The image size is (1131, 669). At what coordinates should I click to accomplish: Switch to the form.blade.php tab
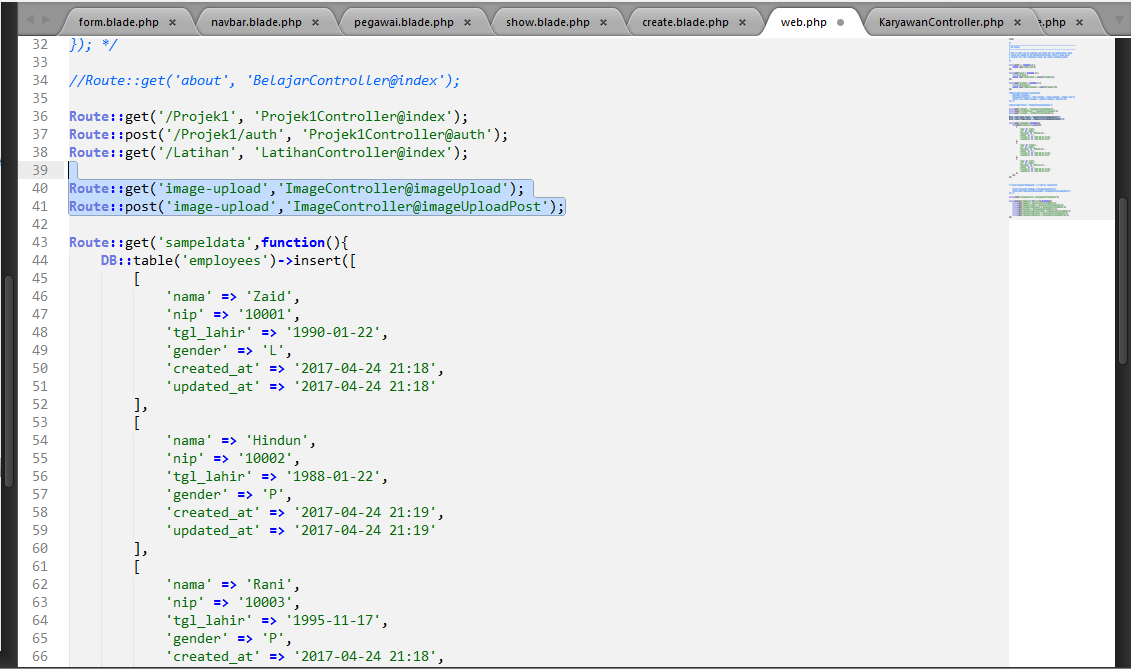tap(119, 22)
